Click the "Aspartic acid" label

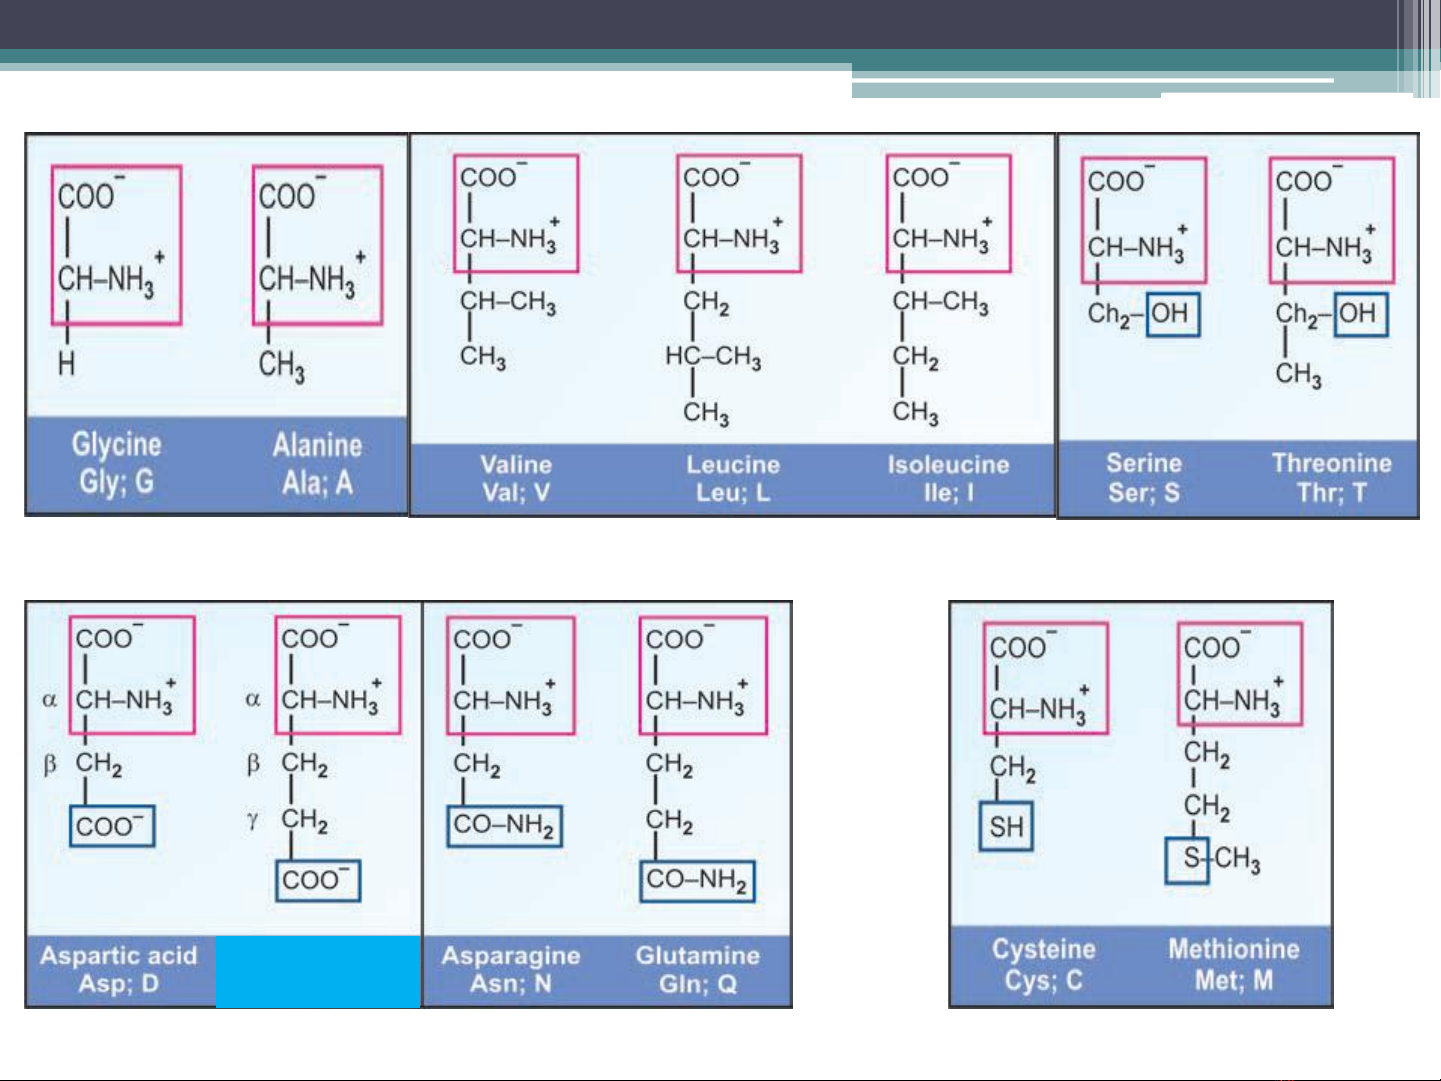[x=119, y=955]
